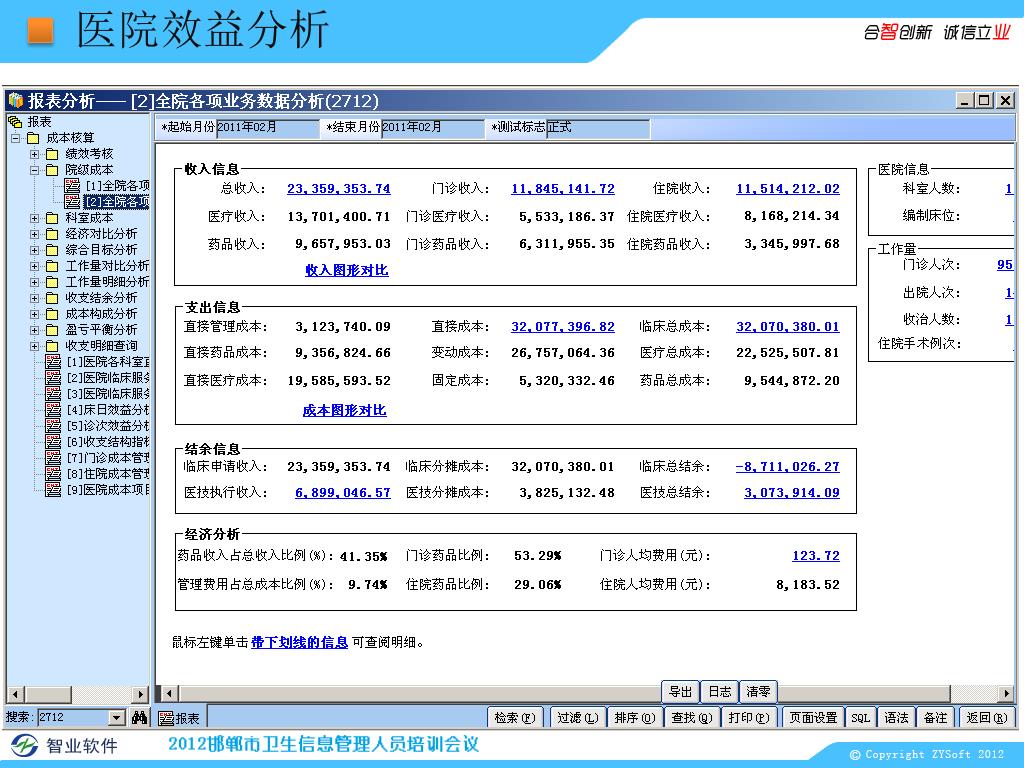
Task: Expand the 工作量明细分析 folder
Action: pyautogui.click(x=35, y=282)
